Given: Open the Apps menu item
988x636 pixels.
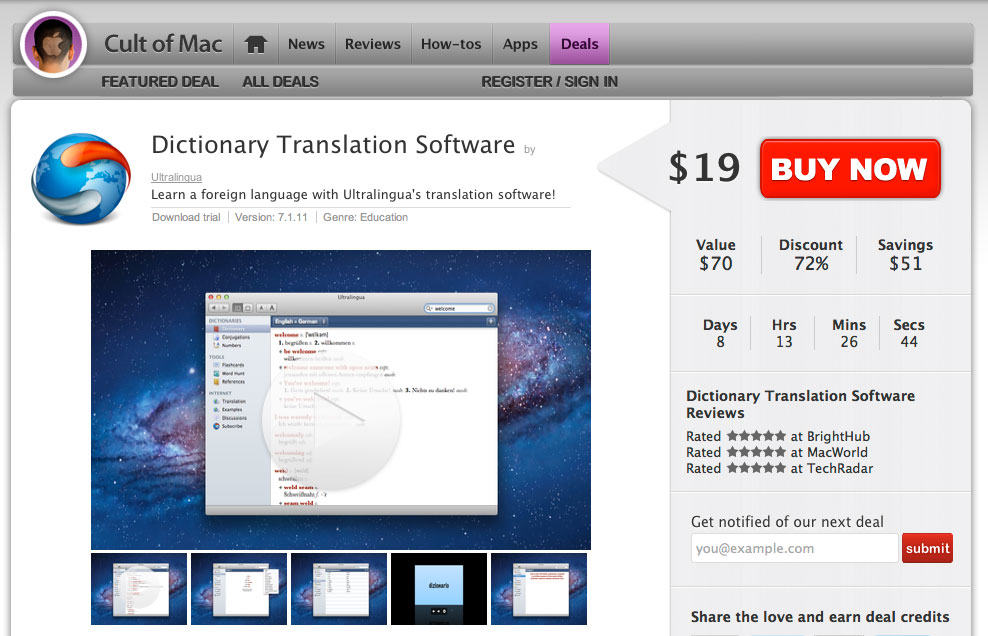Looking at the screenshot, I should (520, 44).
